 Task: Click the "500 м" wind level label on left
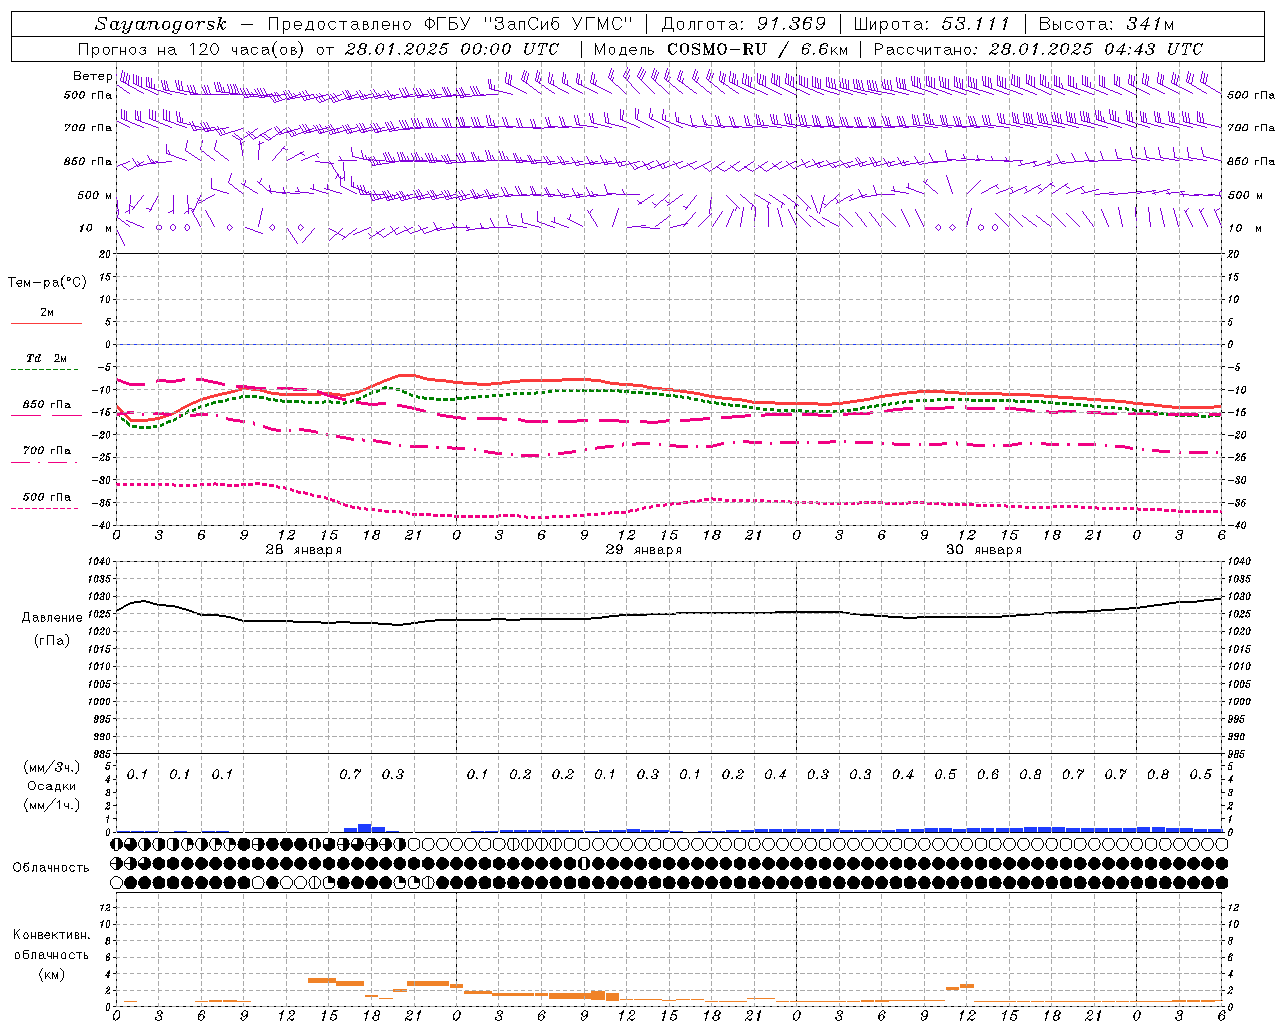coord(94,195)
